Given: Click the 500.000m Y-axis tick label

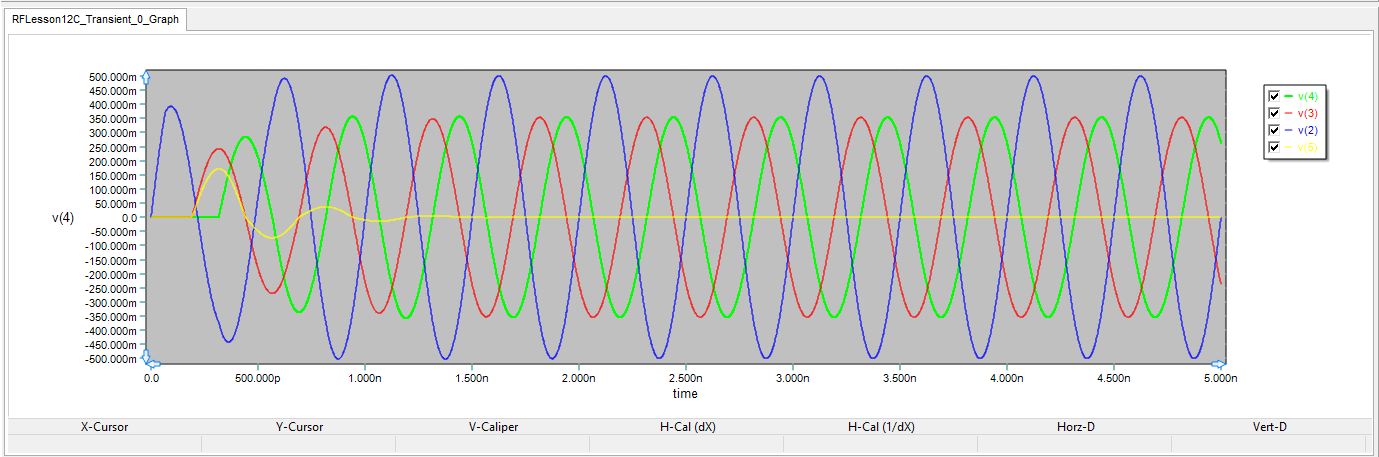Looking at the screenshot, I should [x=114, y=77].
